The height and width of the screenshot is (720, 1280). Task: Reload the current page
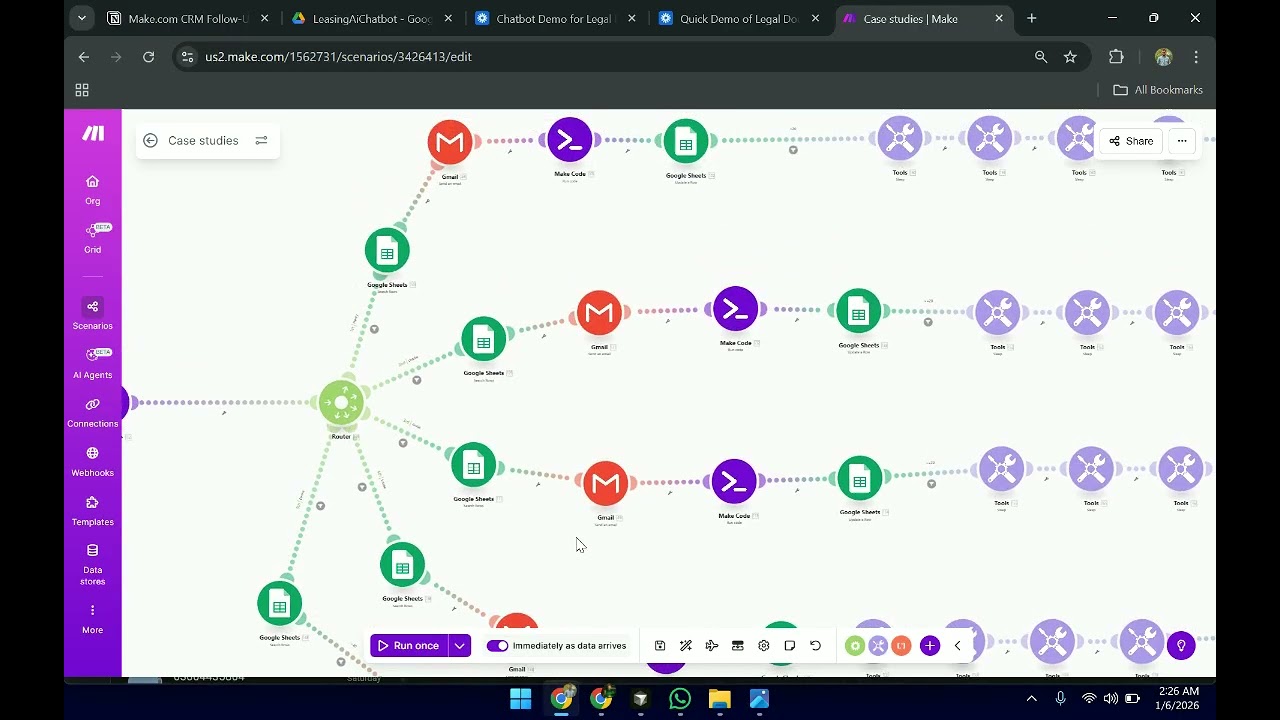[148, 57]
